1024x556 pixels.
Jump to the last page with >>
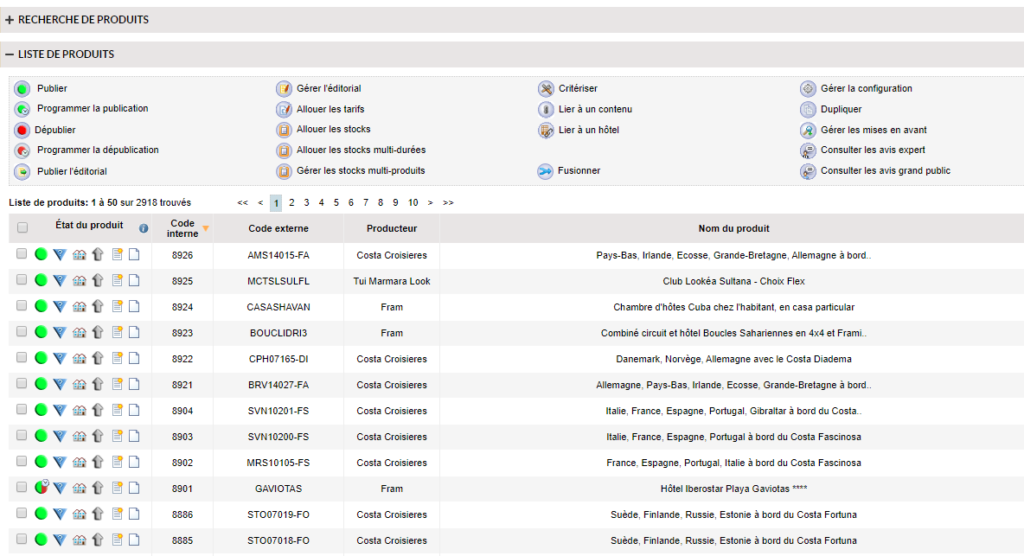pos(448,203)
